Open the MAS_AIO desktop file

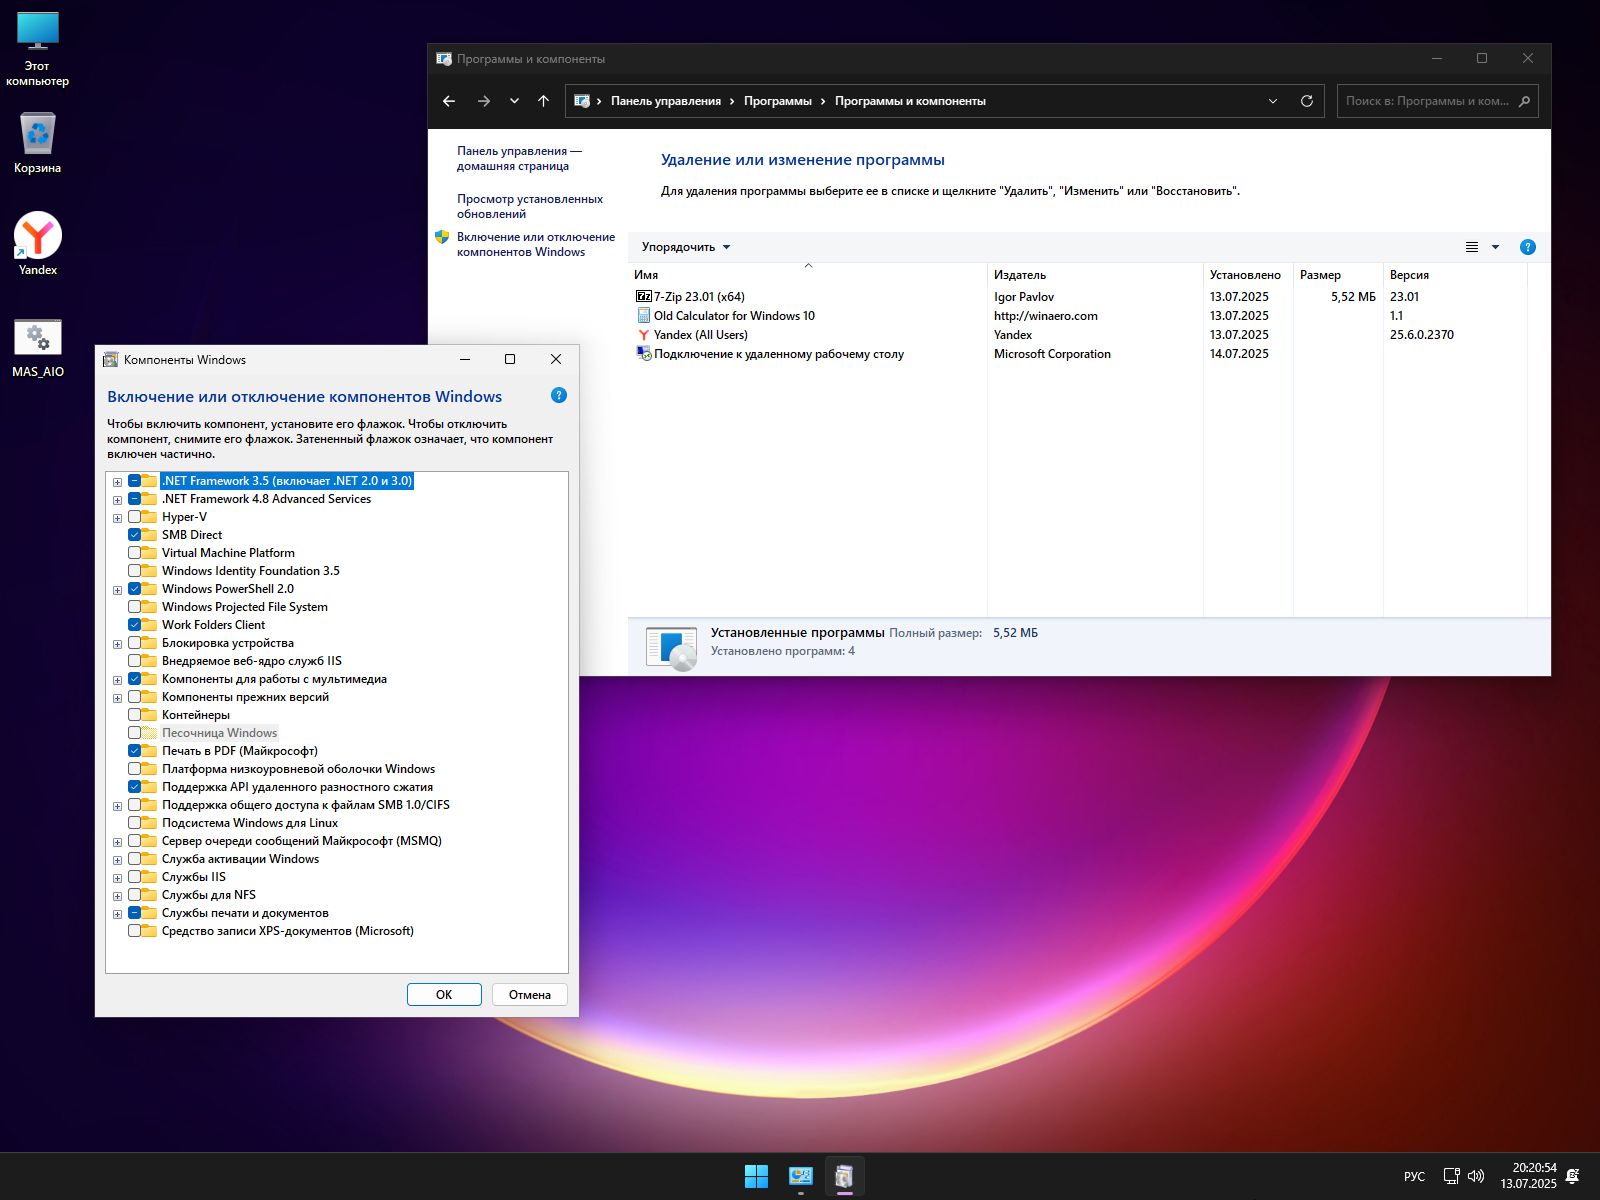click(38, 347)
